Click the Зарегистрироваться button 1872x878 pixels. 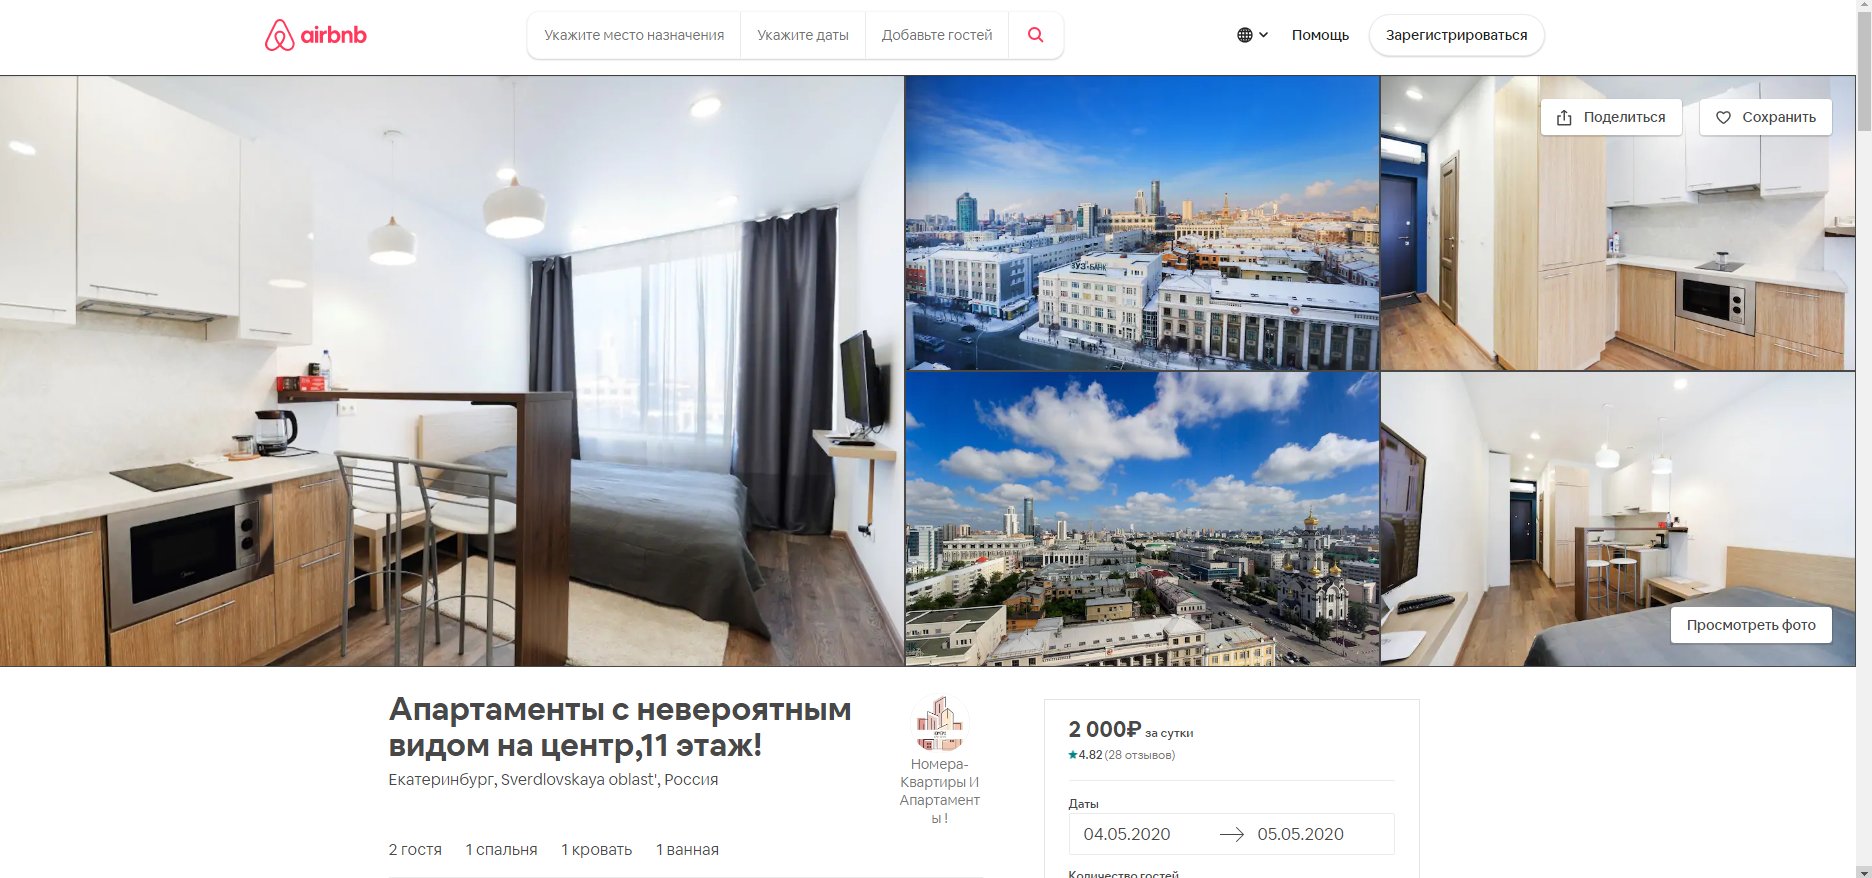[x=1456, y=35]
